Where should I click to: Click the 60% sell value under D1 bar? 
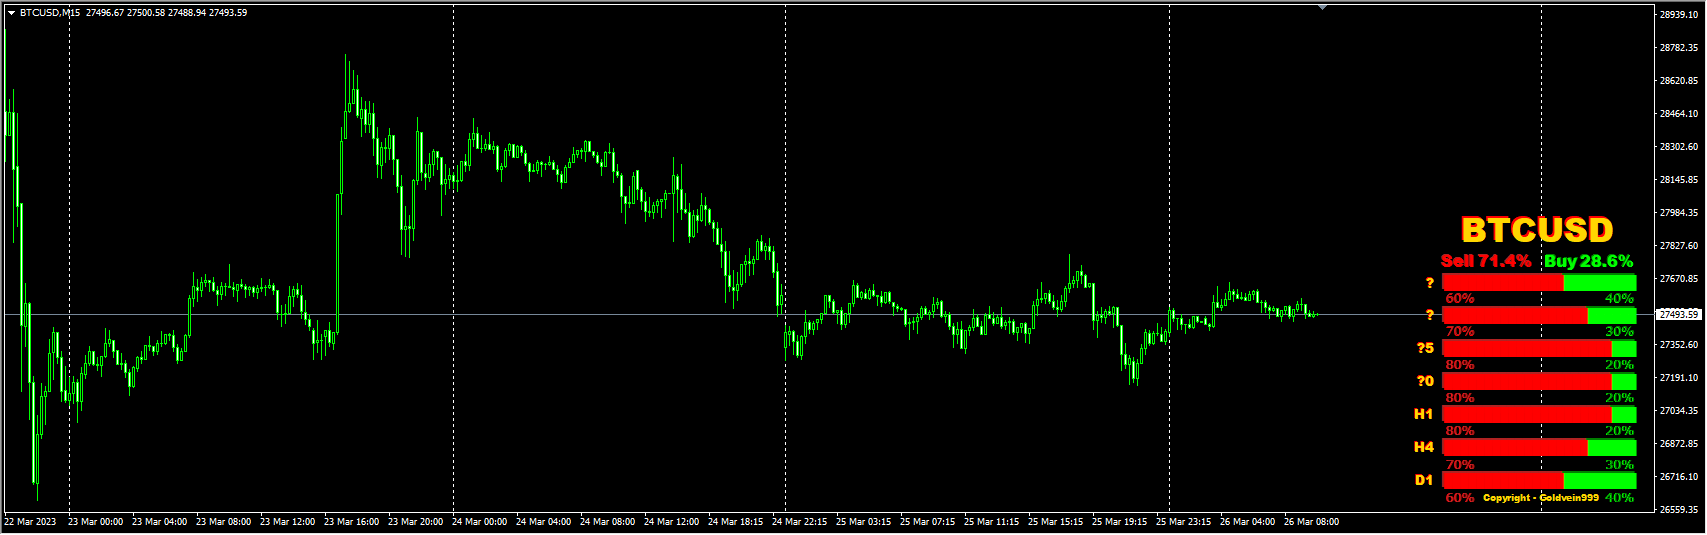(1460, 497)
